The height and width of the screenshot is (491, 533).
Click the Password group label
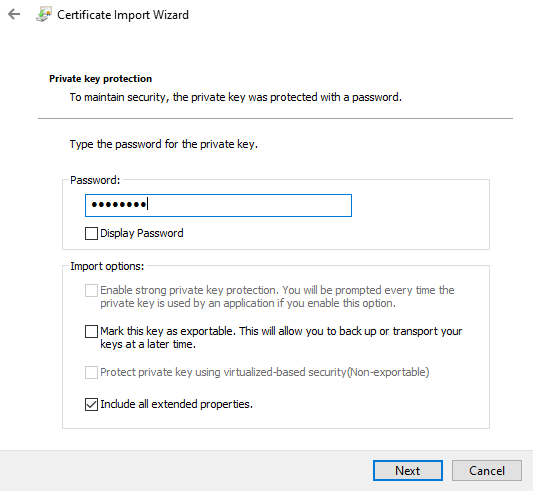point(95,180)
